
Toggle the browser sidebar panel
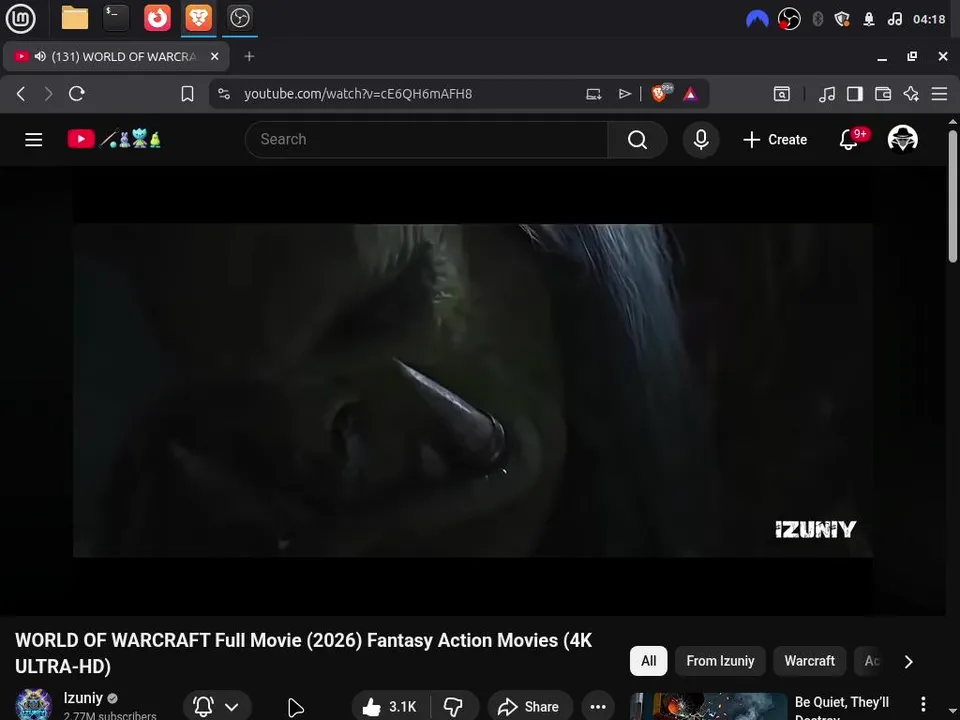coord(855,94)
